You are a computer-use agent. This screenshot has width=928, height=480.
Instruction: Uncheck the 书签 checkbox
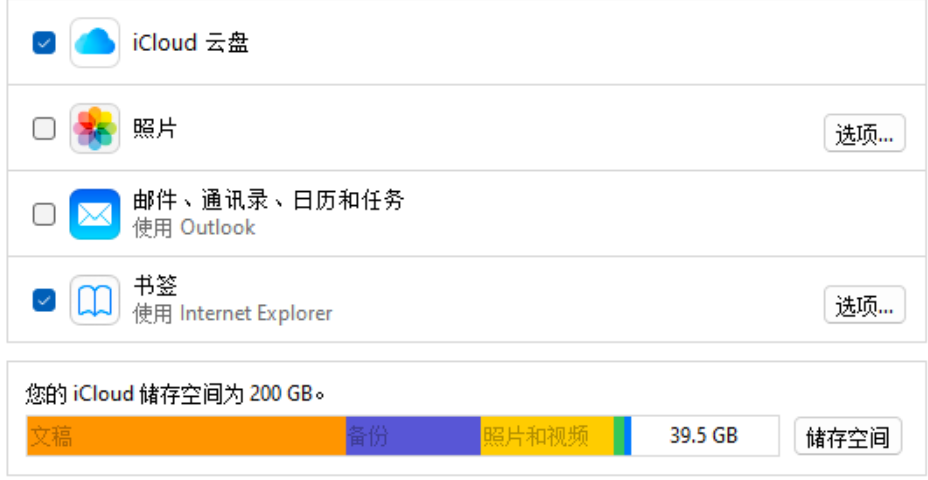pyautogui.click(x=44, y=300)
